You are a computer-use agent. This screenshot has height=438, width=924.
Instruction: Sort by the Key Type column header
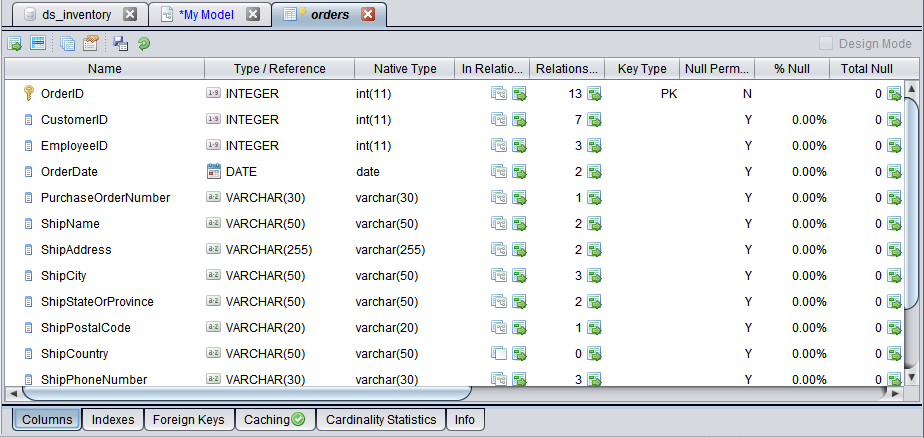coord(642,69)
